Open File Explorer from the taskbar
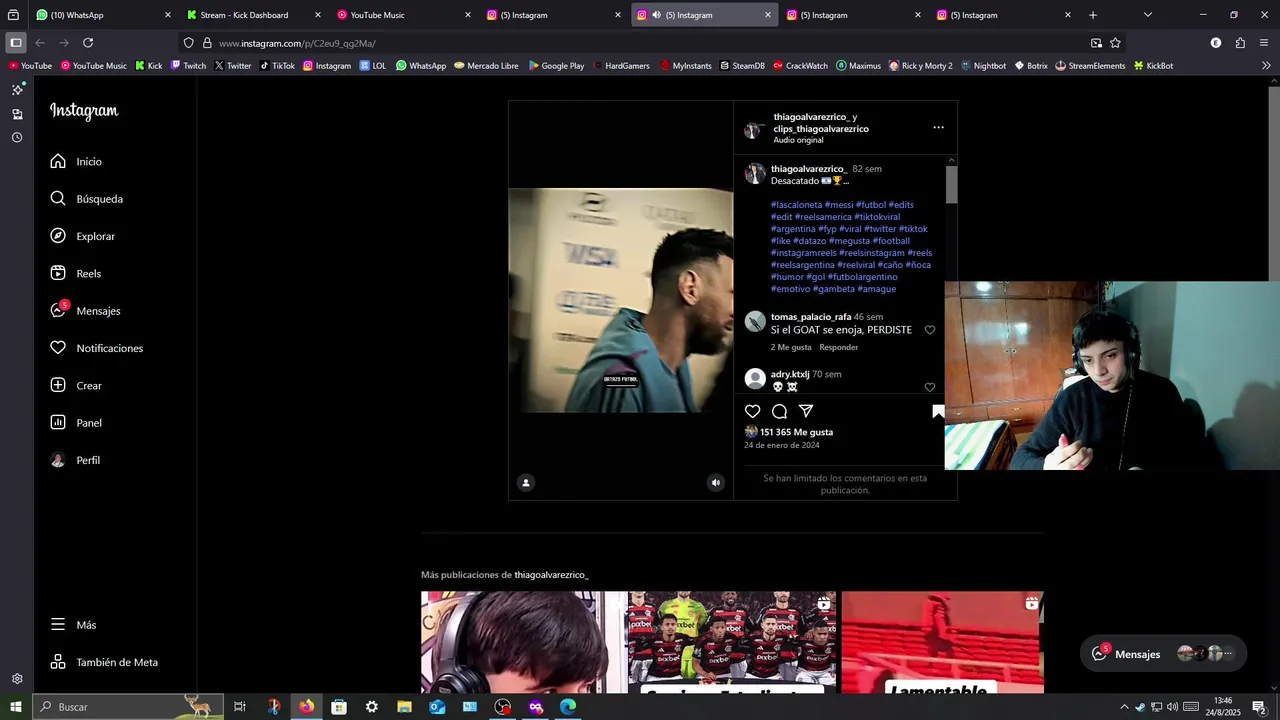The width and height of the screenshot is (1280, 720). coord(404,707)
